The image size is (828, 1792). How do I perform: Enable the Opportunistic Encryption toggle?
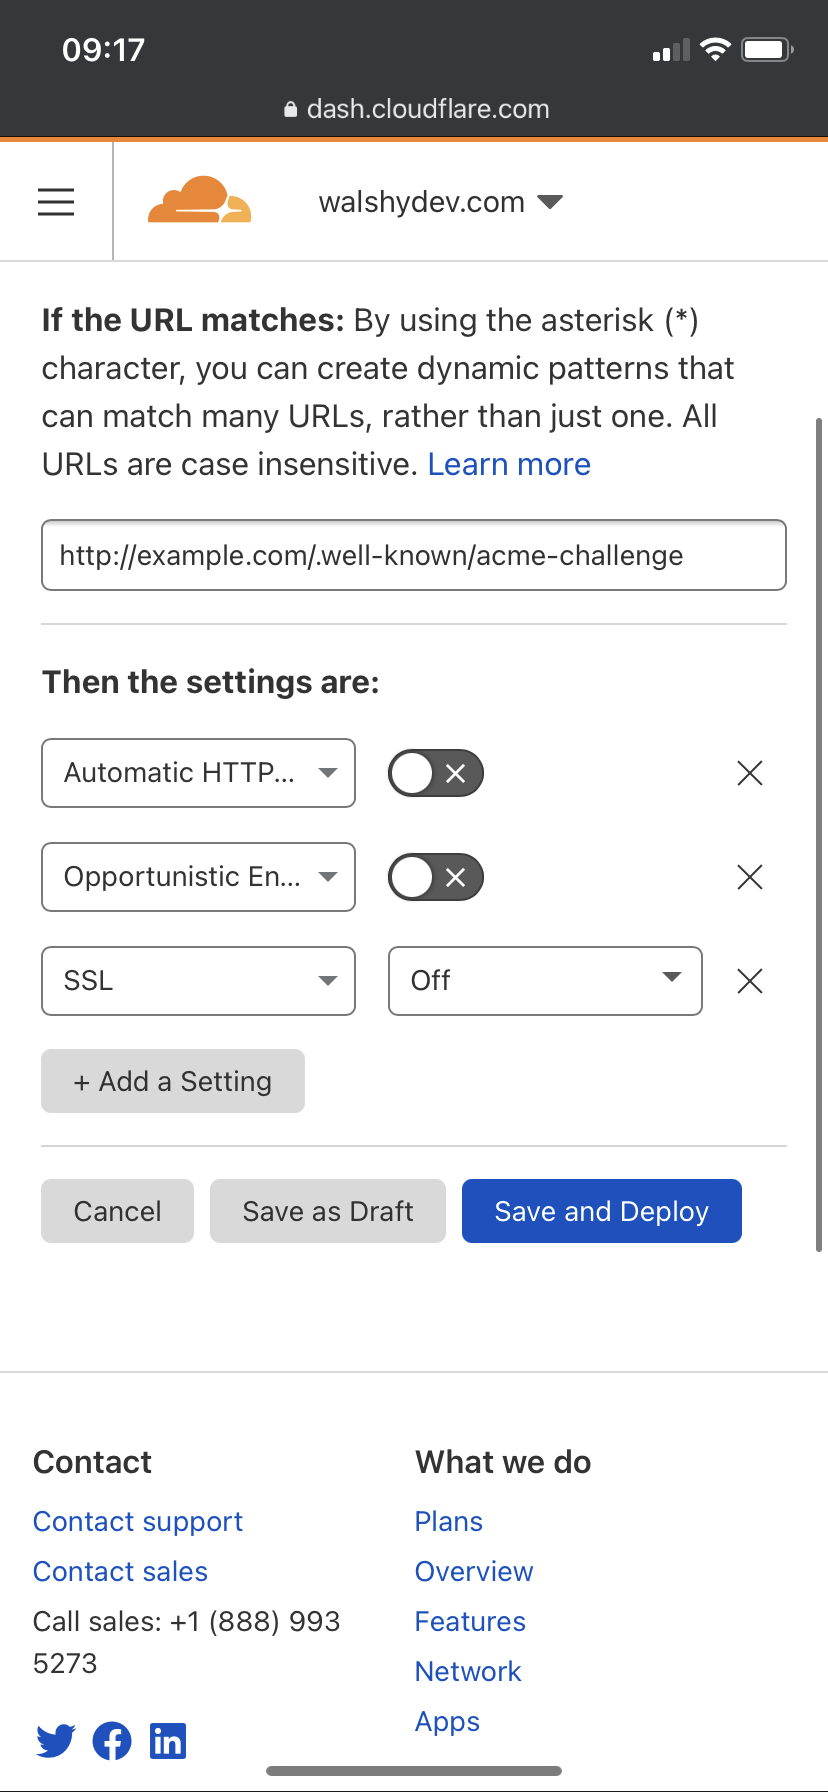(435, 877)
